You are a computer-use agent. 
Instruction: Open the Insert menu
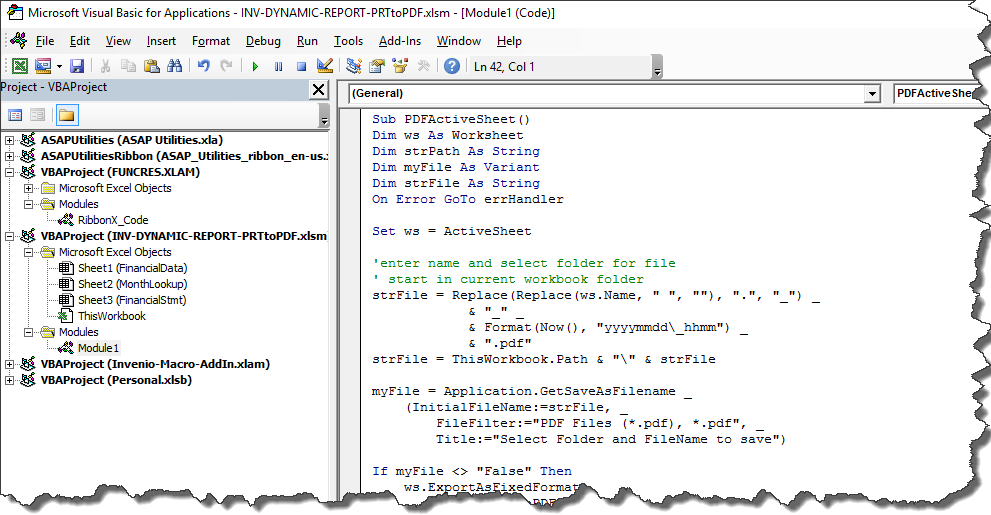tap(161, 41)
